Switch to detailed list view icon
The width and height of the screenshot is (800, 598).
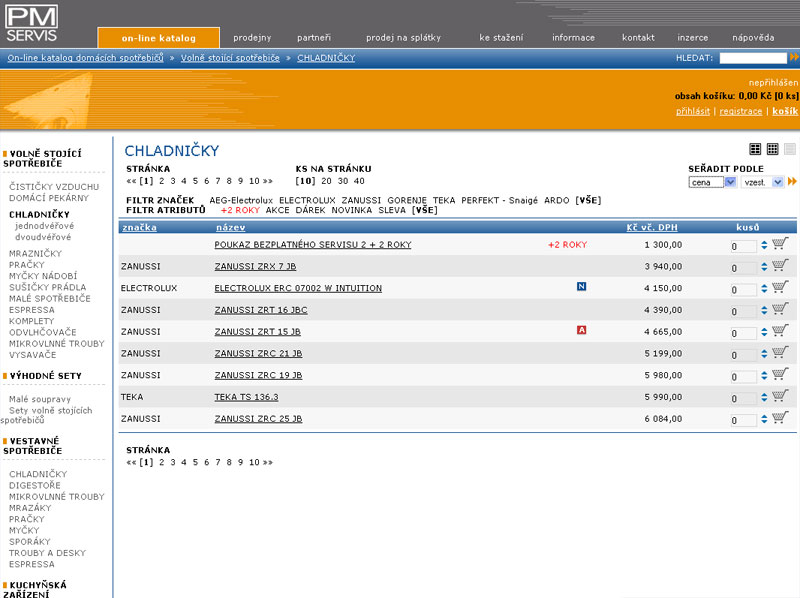tap(755, 149)
